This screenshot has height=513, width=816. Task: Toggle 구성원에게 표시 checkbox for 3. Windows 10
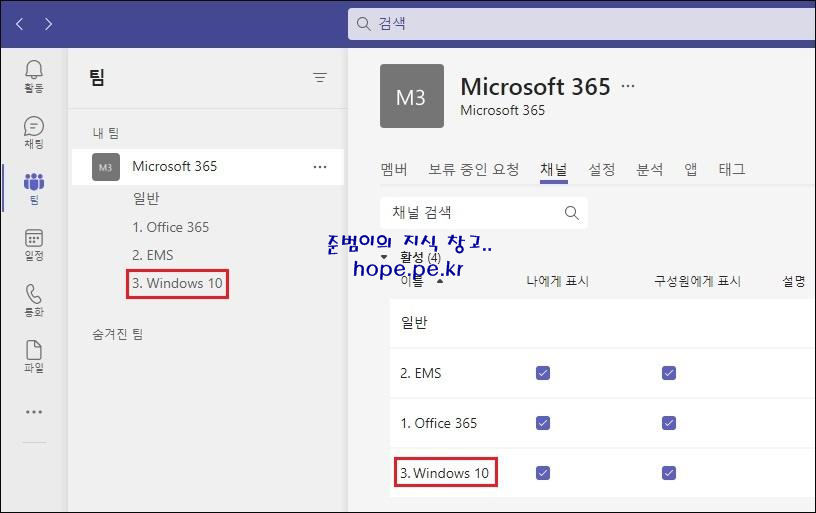(669, 473)
